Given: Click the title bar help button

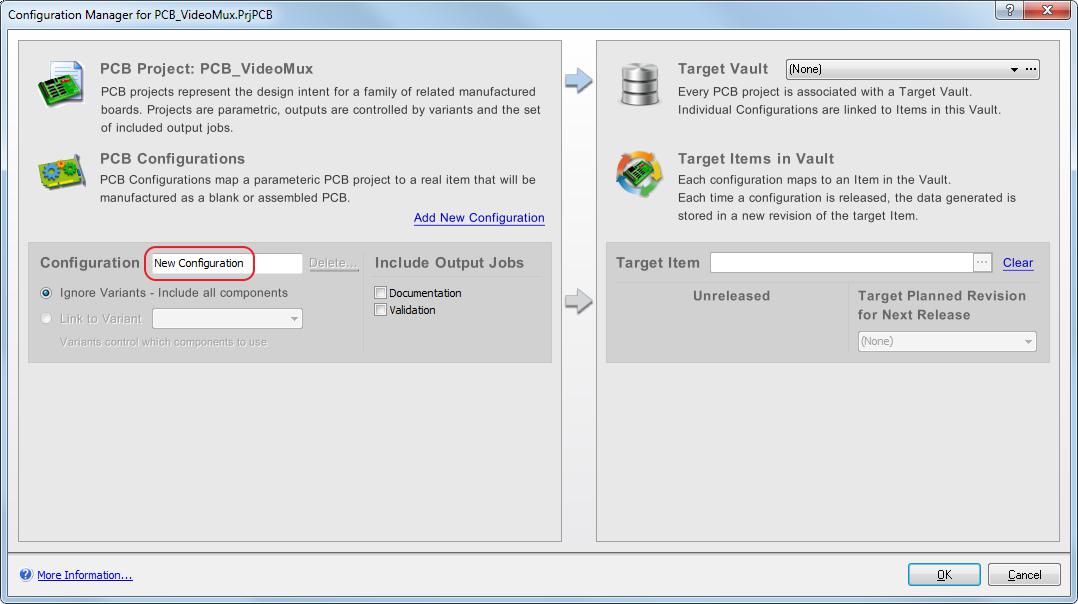Looking at the screenshot, I should pos(1010,10).
